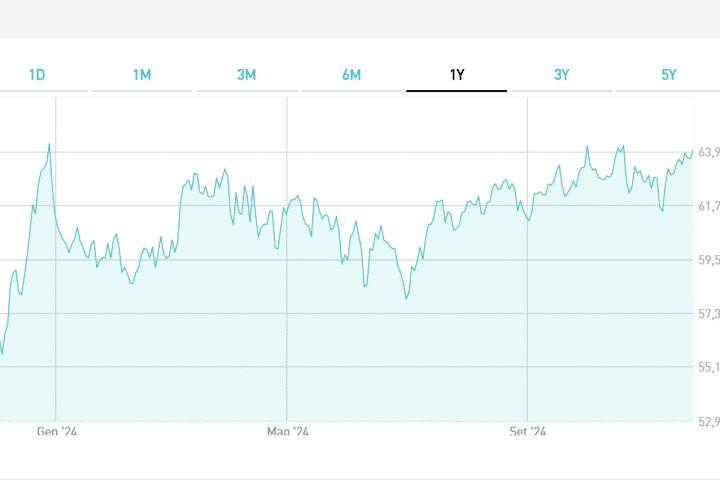Click the 59,5 price axis label
The width and height of the screenshot is (720, 480).
coord(709,260)
